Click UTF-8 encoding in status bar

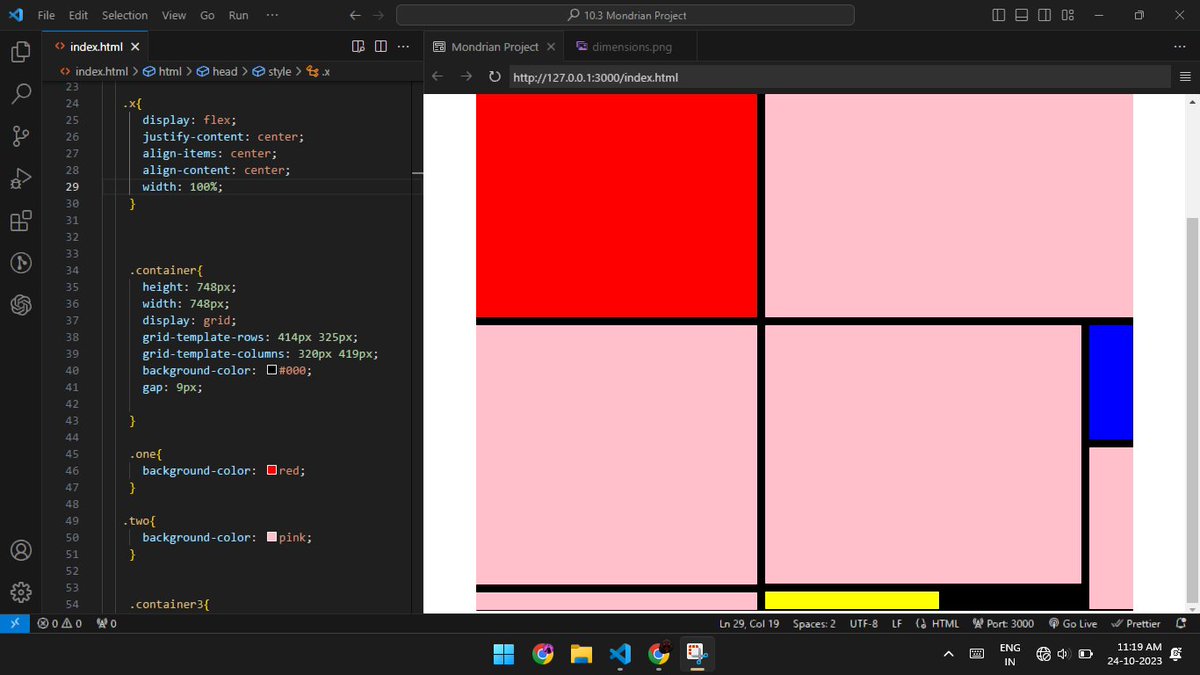[x=864, y=623]
